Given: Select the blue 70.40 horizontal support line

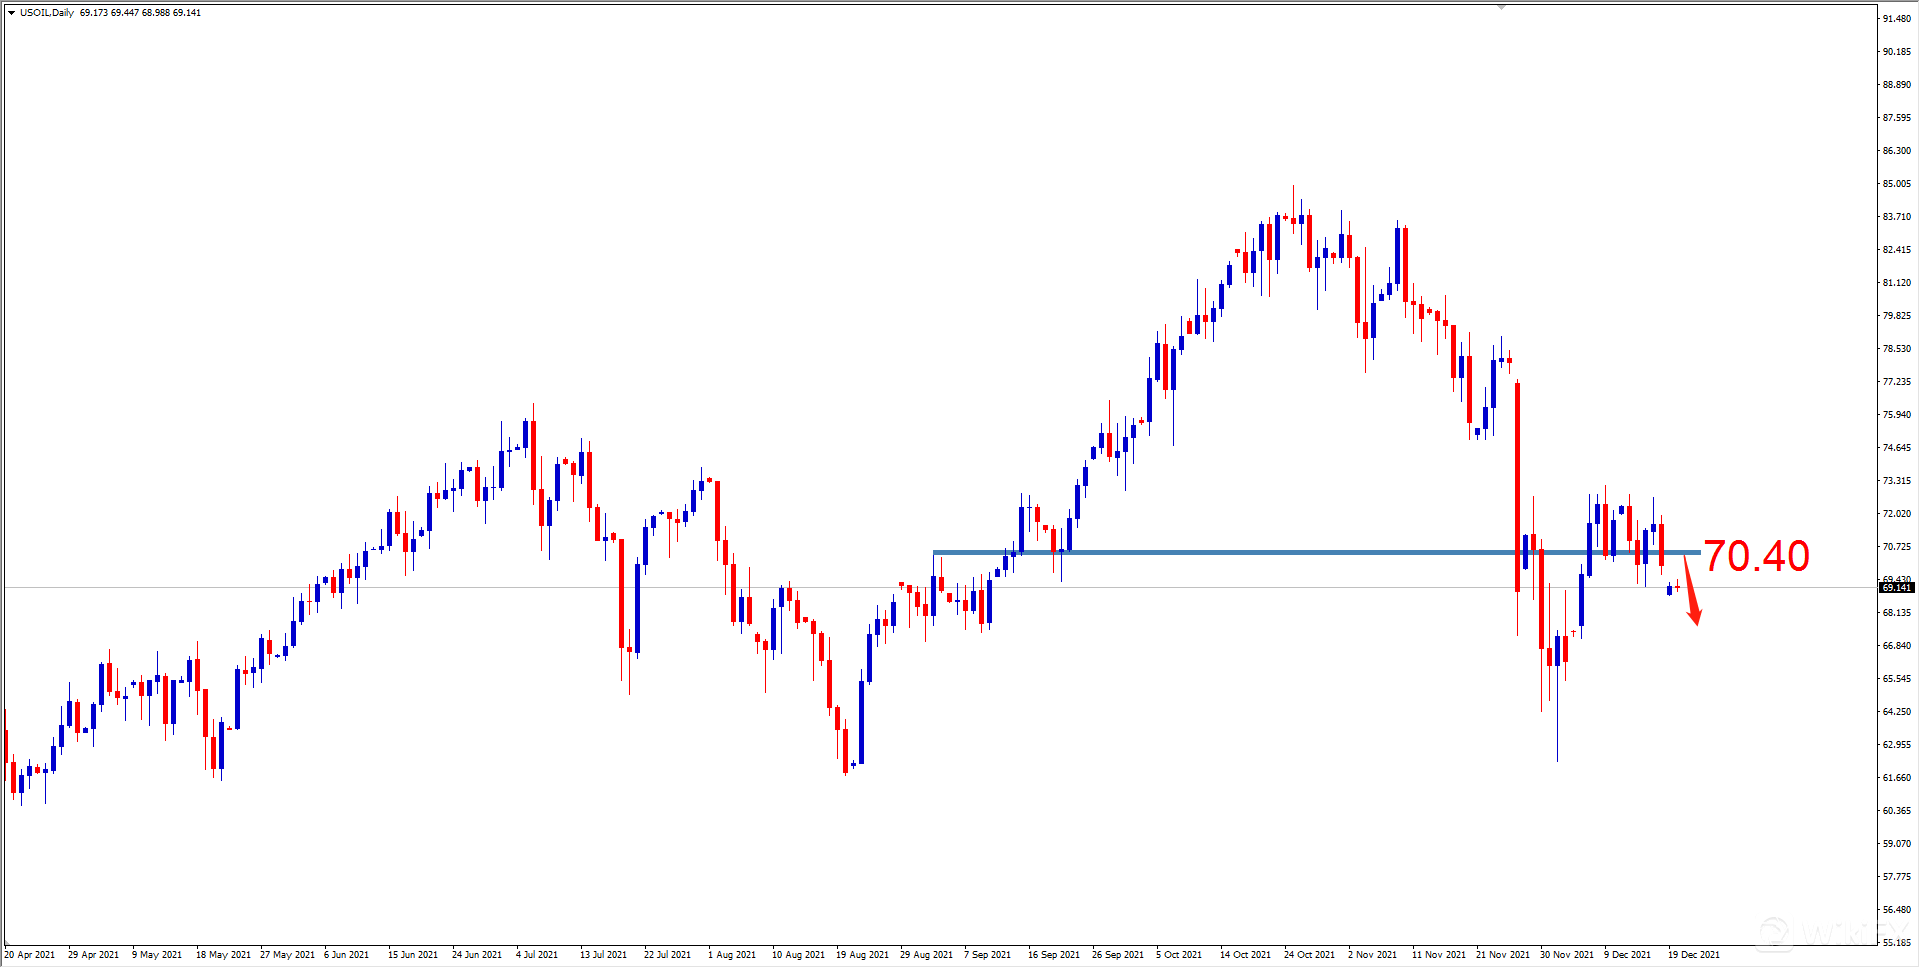Looking at the screenshot, I should click(x=1200, y=551).
